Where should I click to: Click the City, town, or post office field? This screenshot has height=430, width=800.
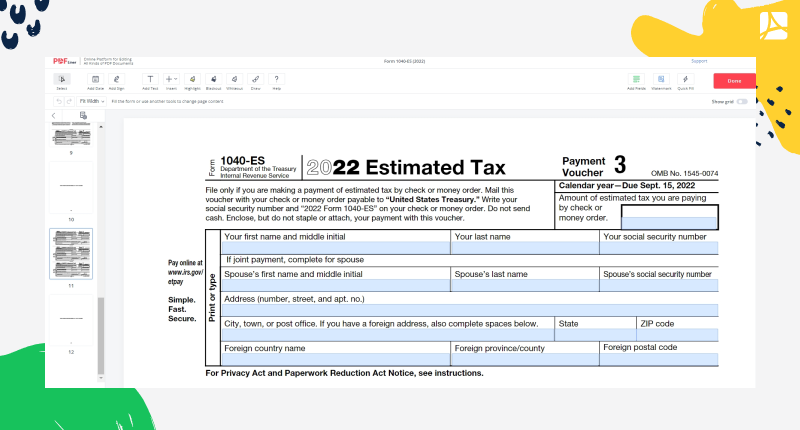[x=388, y=335]
